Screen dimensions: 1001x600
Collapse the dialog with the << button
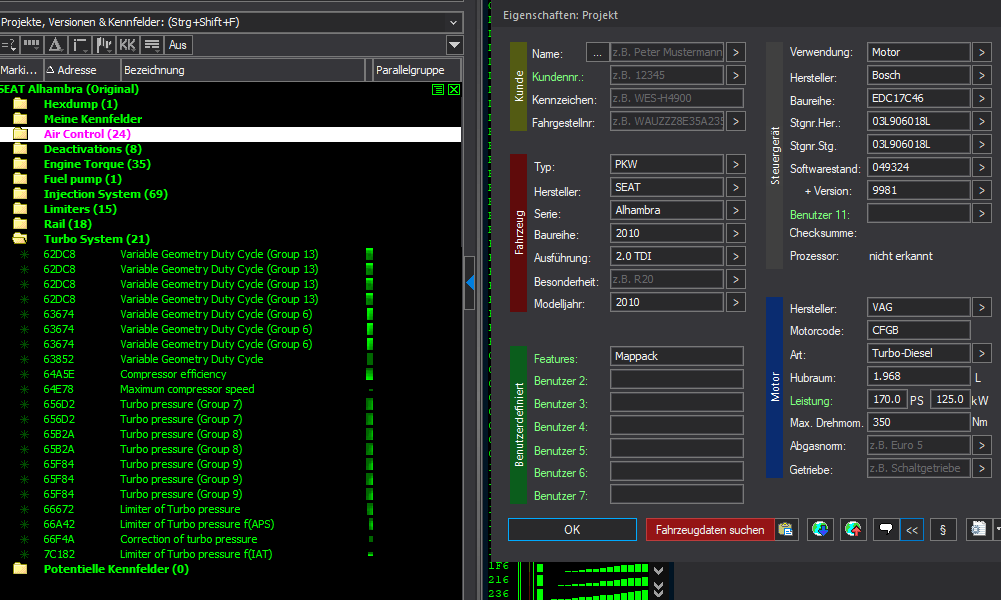click(x=912, y=530)
